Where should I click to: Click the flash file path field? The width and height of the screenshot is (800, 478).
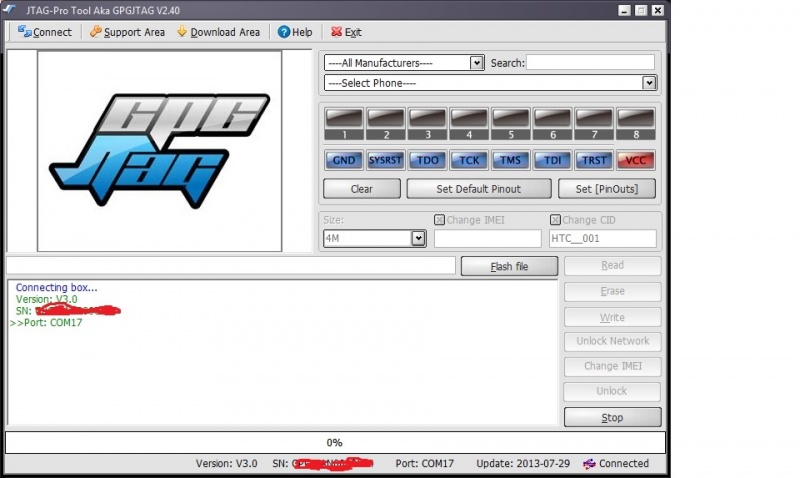tap(231, 266)
